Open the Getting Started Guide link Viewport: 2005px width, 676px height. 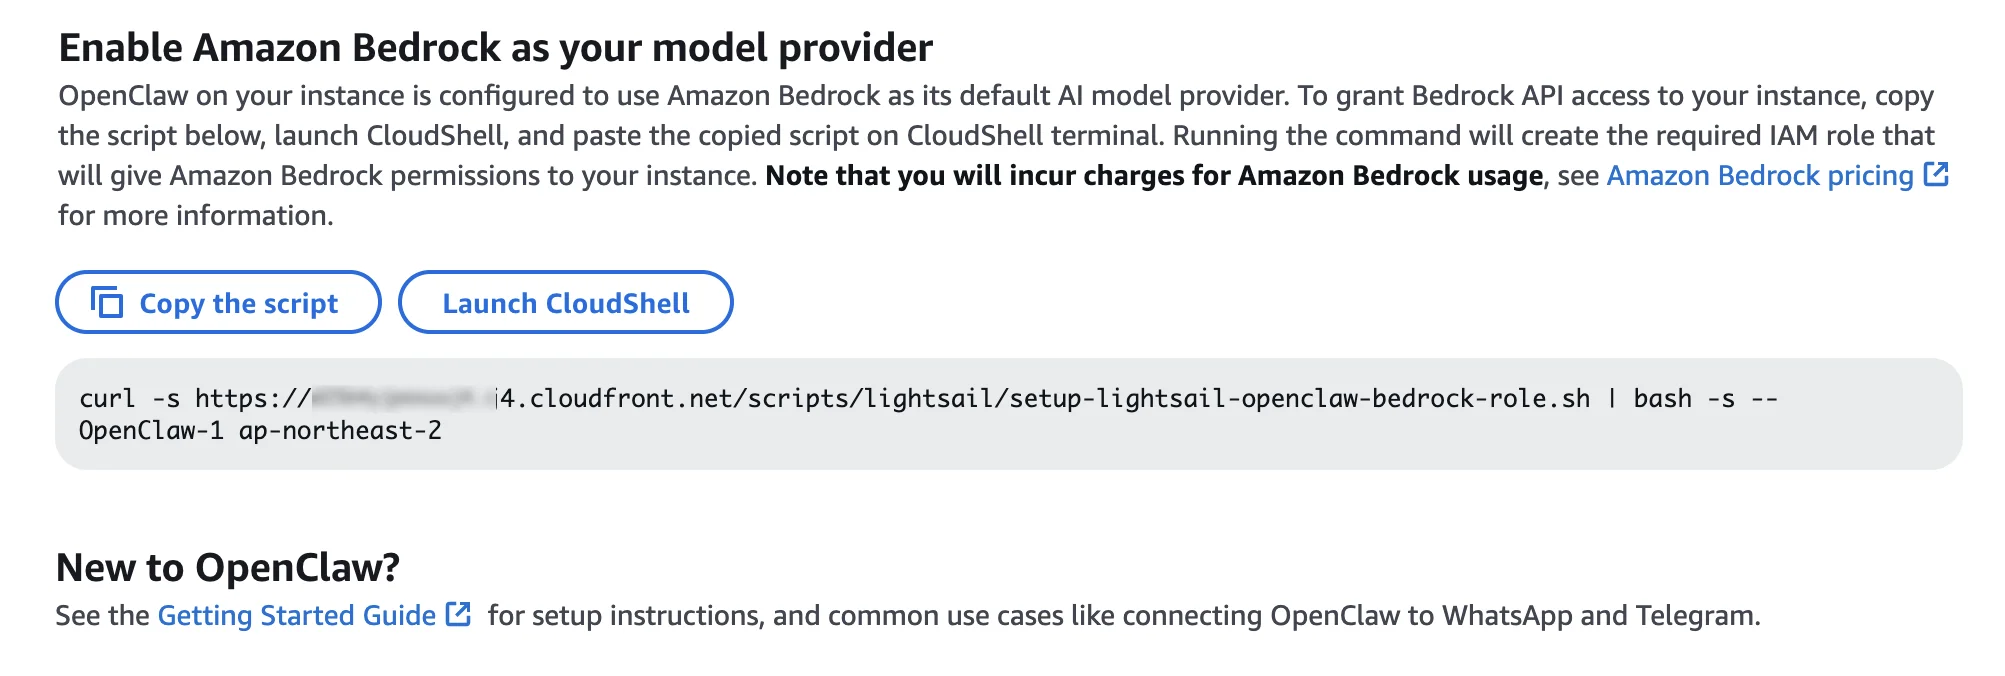click(296, 615)
